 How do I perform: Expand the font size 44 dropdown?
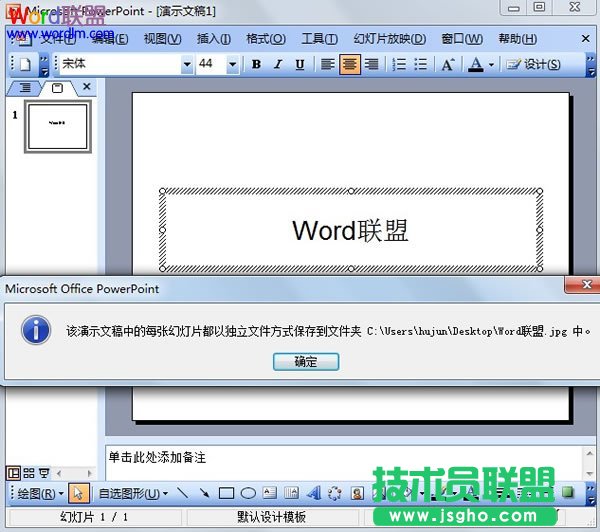[x=232, y=64]
